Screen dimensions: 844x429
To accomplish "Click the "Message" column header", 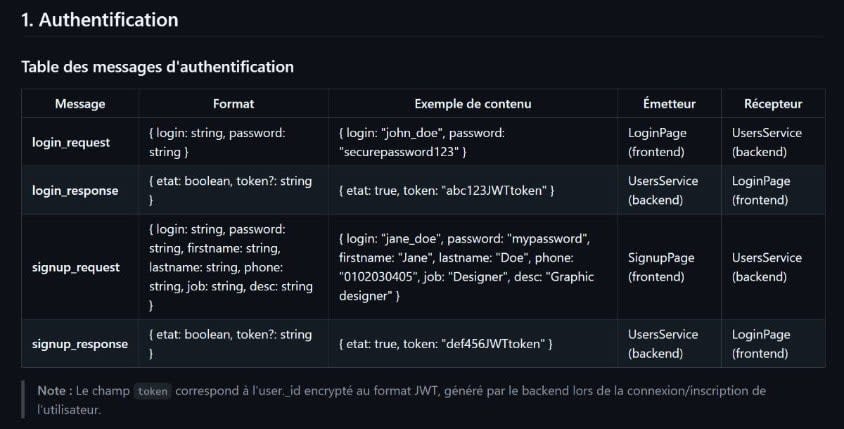I will click(x=80, y=104).
